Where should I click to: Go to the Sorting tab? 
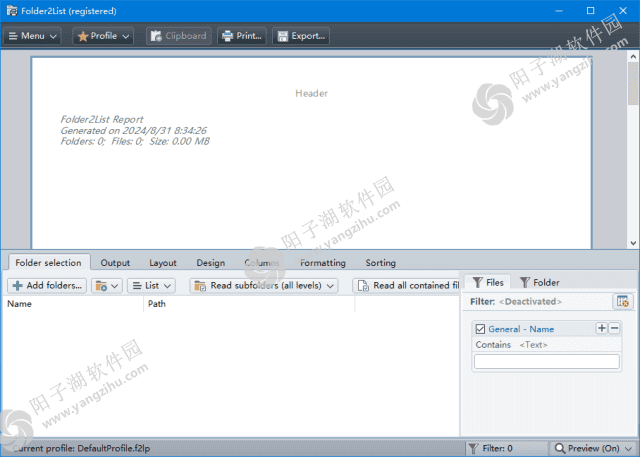380,263
